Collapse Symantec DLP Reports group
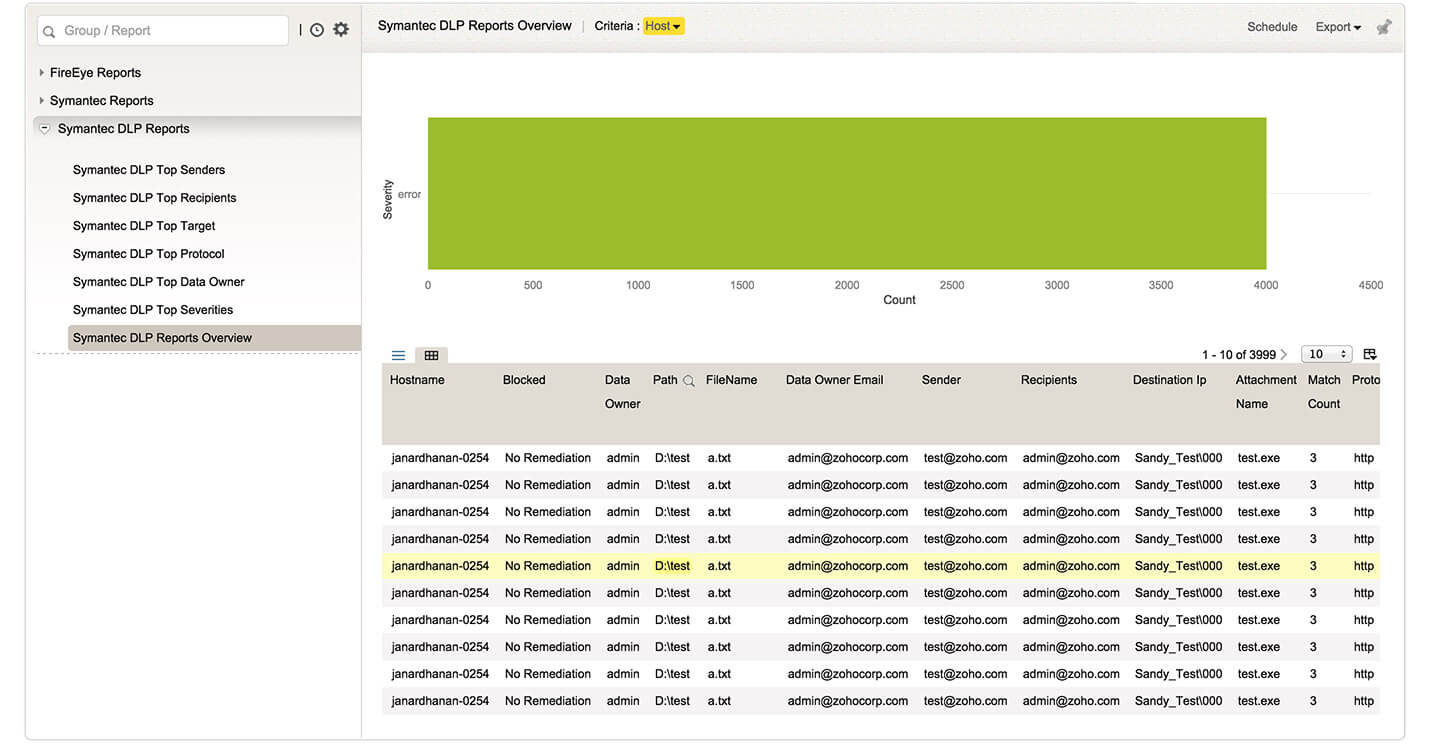Screen dimensions: 1435x745 pyautogui.click(x=44, y=128)
